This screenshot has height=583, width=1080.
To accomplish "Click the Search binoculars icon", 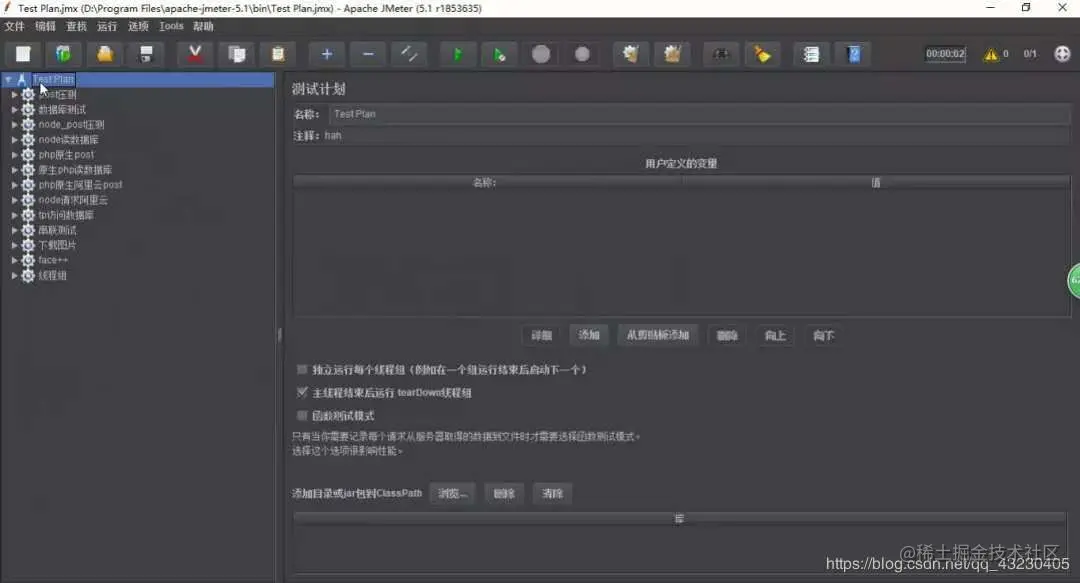I will [720, 54].
